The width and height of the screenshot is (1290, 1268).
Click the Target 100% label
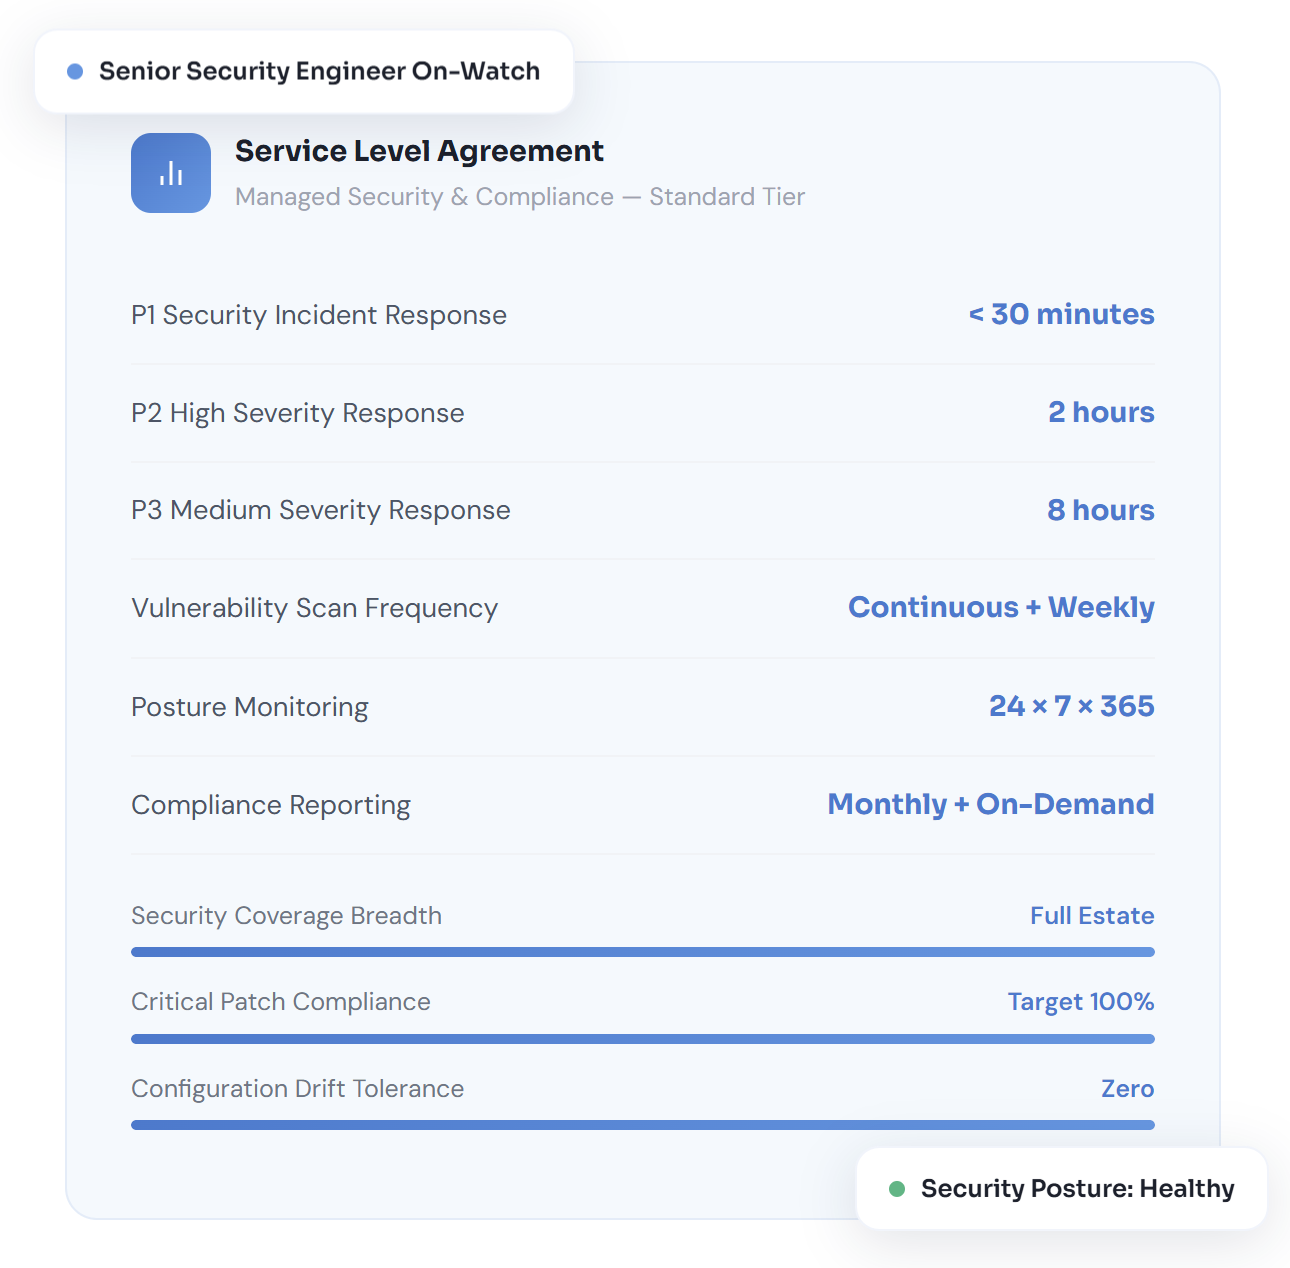tap(1080, 1002)
